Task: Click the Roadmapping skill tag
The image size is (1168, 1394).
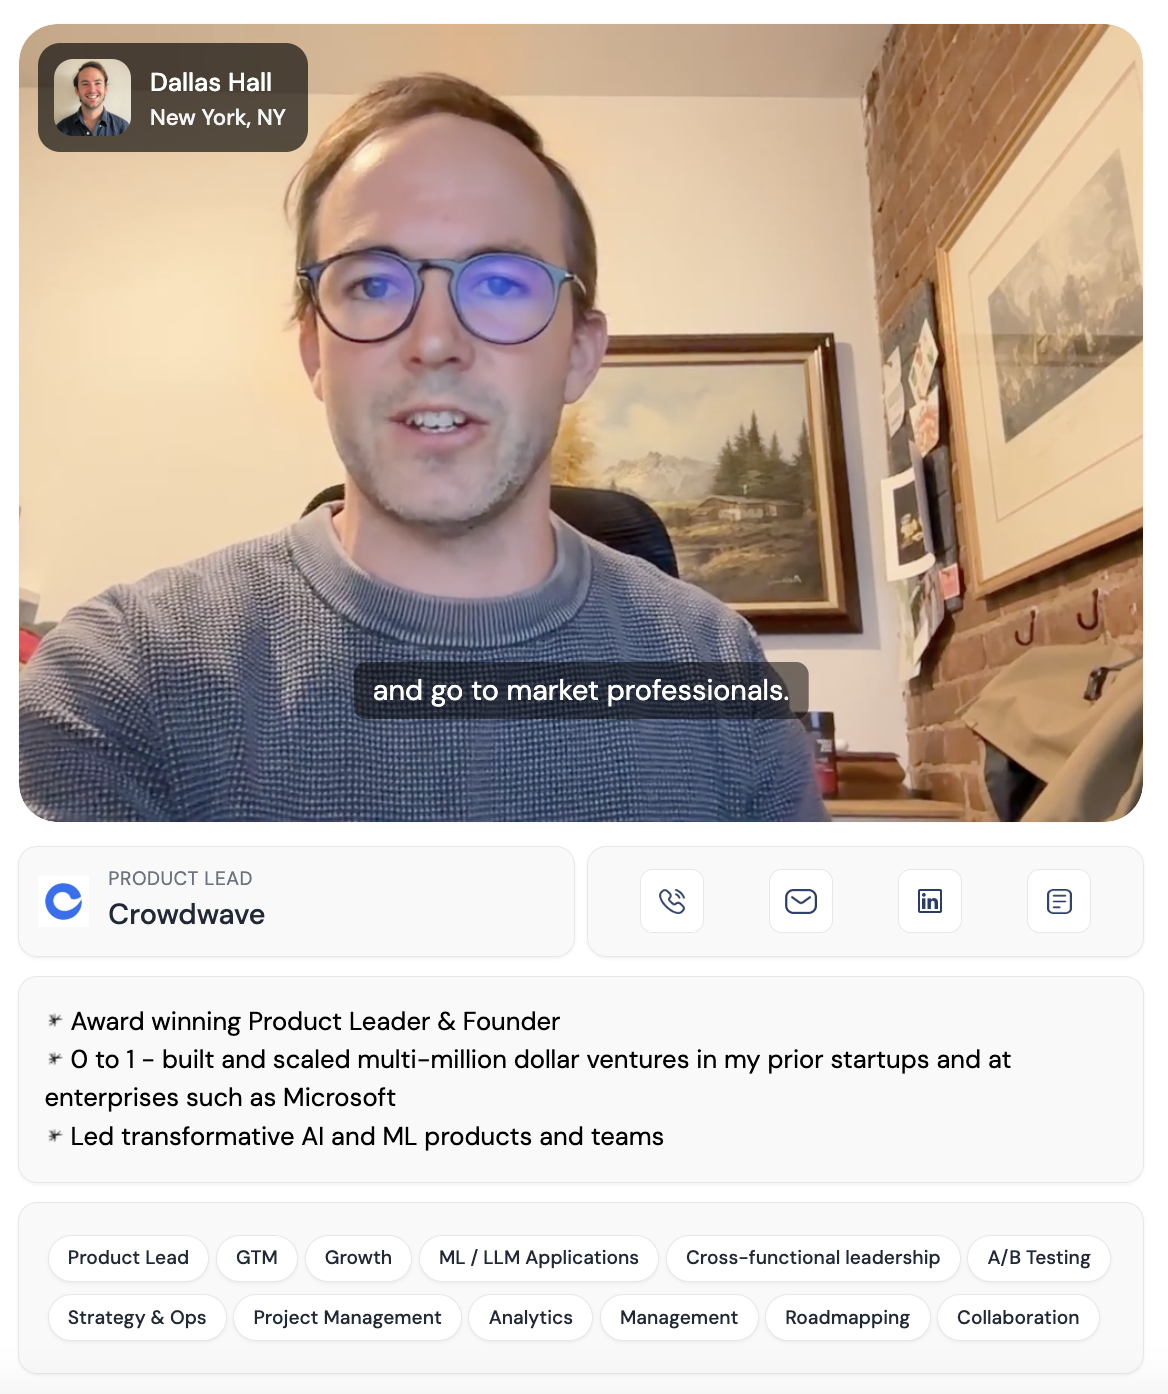Action: pyautogui.click(x=847, y=1318)
